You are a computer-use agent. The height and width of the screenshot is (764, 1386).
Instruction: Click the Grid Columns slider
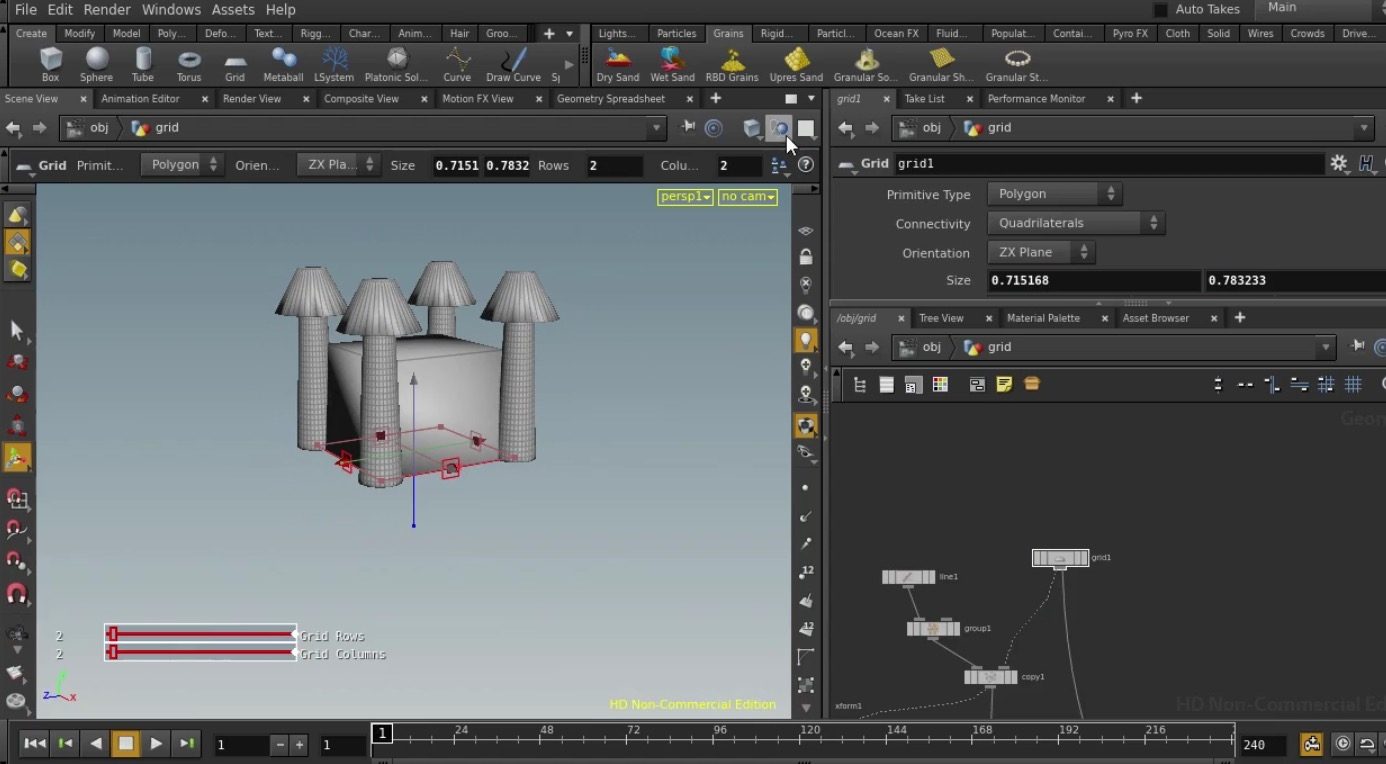pyautogui.click(x=200, y=652)
